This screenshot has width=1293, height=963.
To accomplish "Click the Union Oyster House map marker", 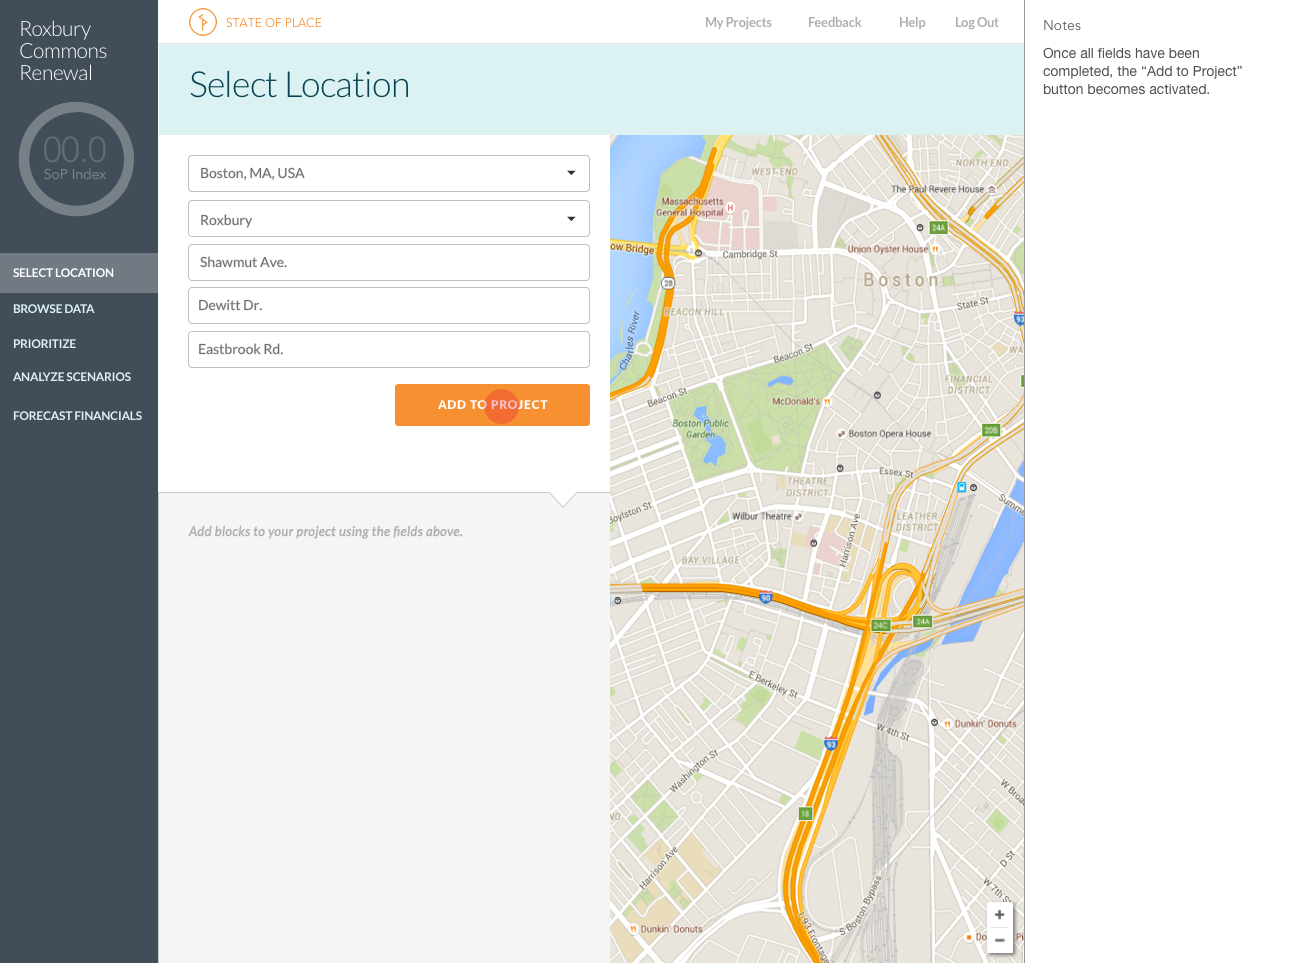I will pyautogui.click(x=935, y=249).
